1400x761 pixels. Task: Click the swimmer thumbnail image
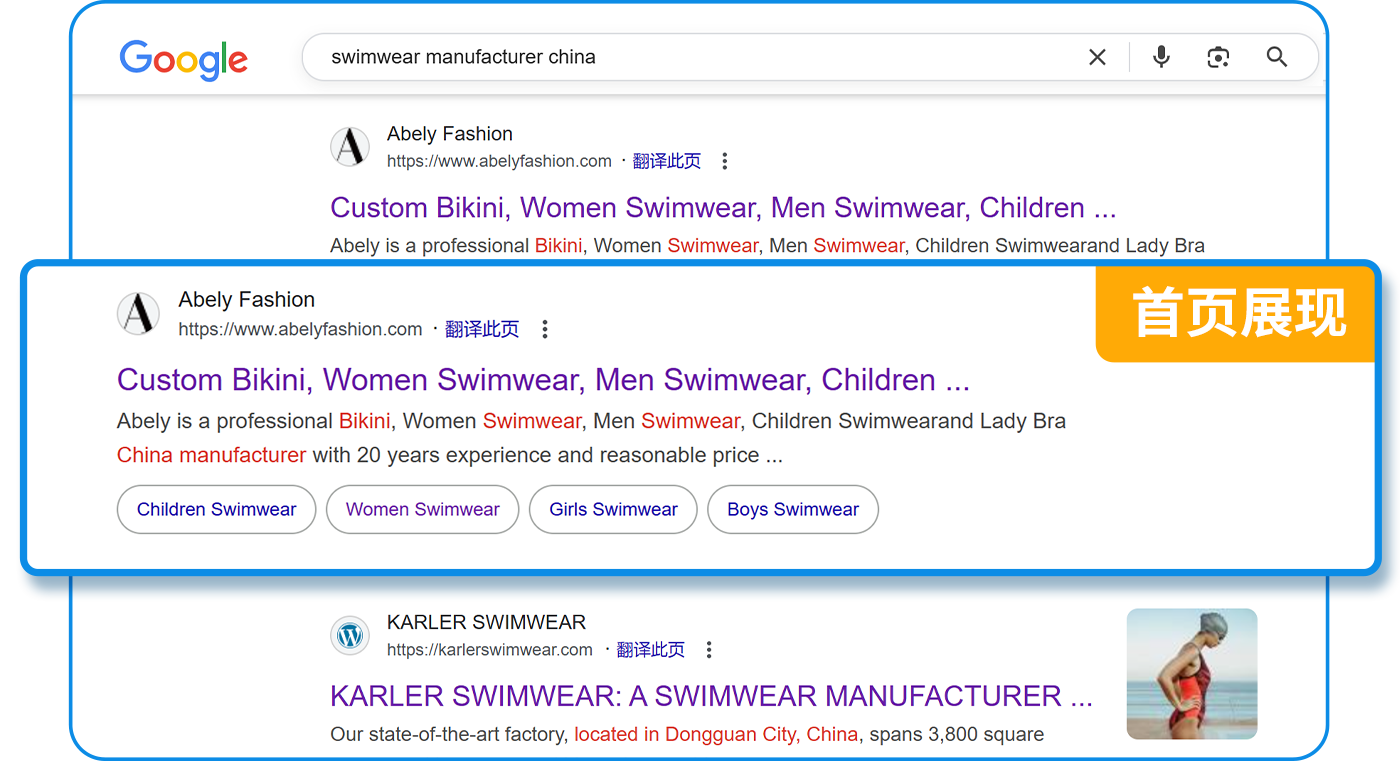tap(1191, 674)
